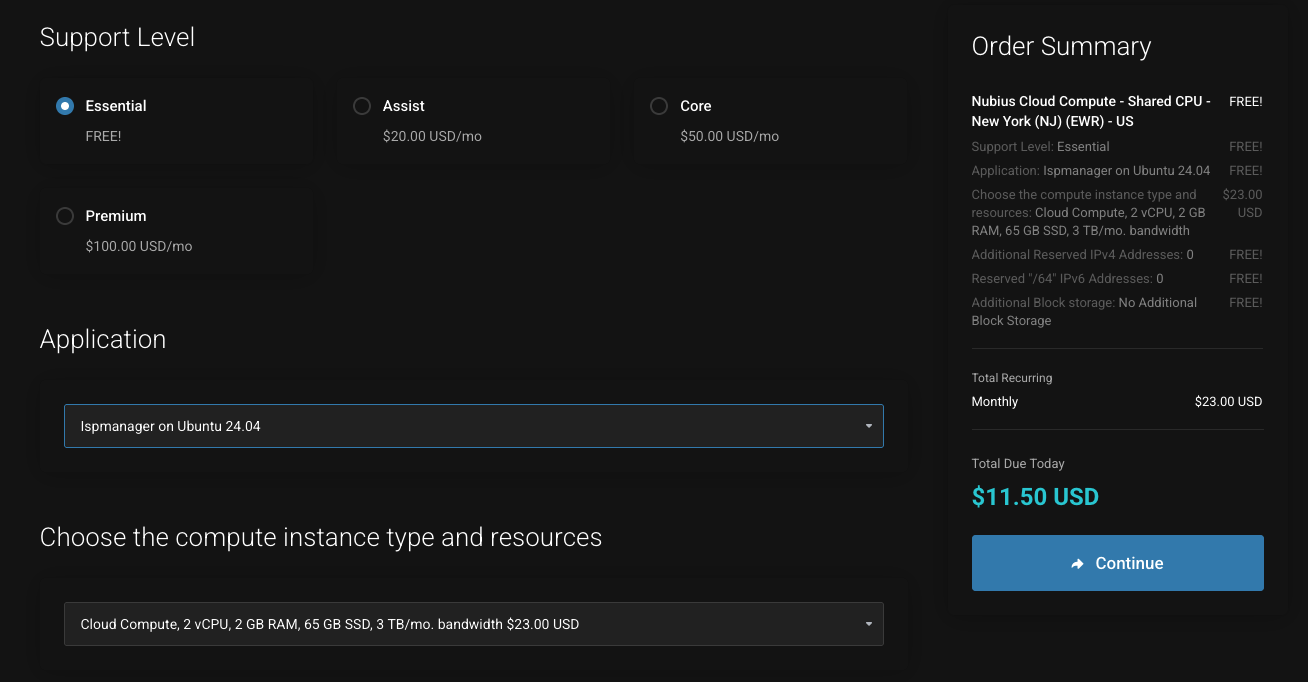Click the Order Summary heading
This screenshot has width=1308, height=682.
[1061, 47]
